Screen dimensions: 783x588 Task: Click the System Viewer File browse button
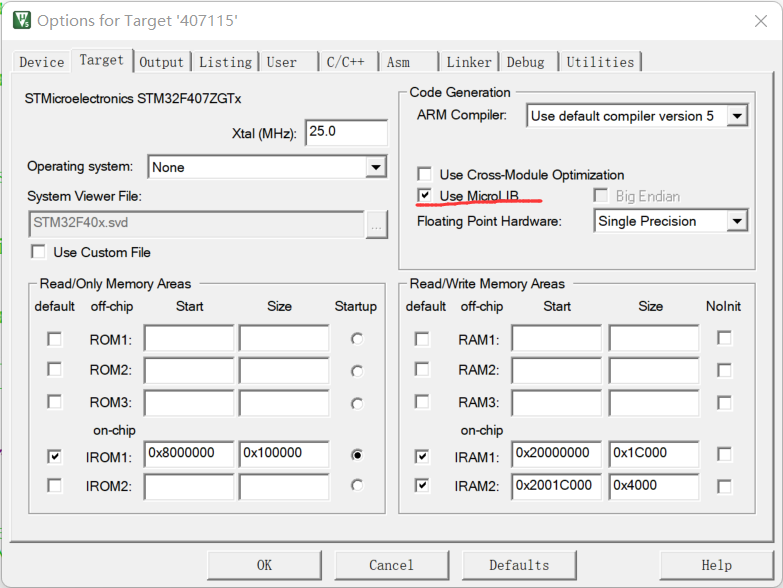377,225
